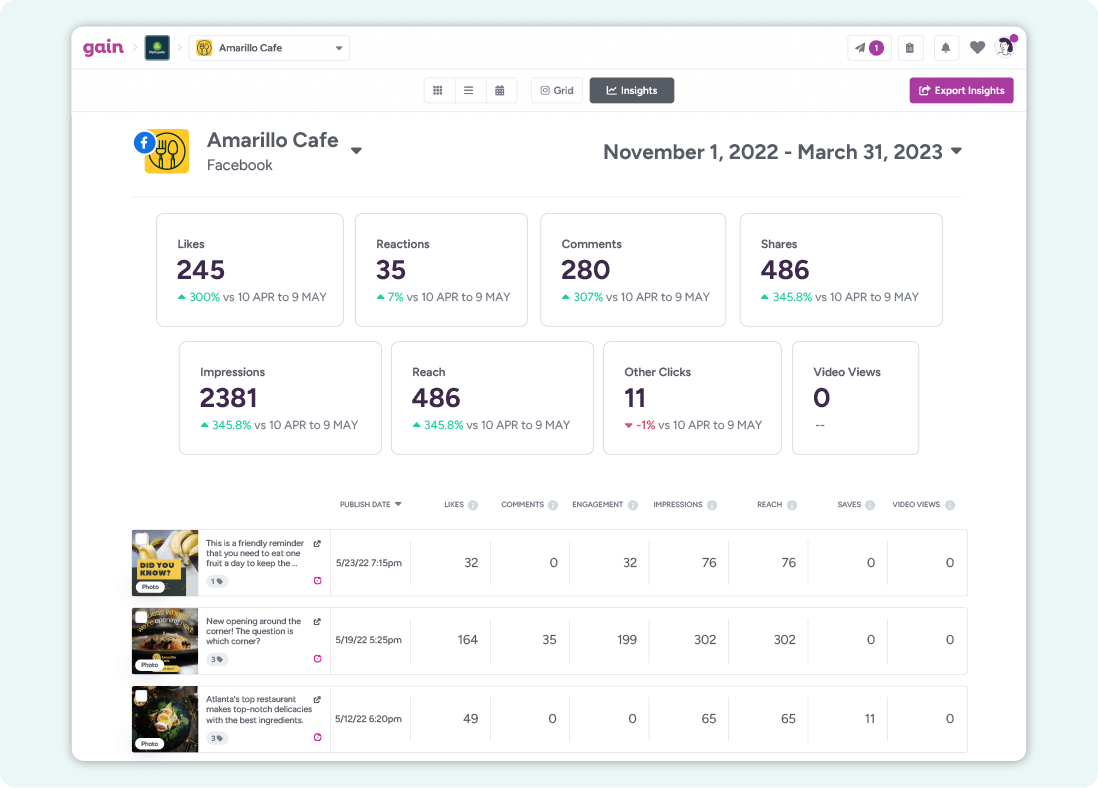Open the bananas Did You Know post thumbnail
Viewport: 1098px width, 788px height.
[x=165, y=563]
